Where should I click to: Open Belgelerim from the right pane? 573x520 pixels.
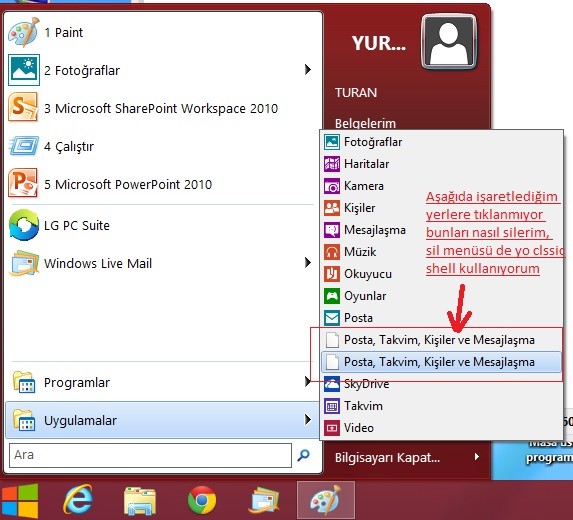pos(365,123)
